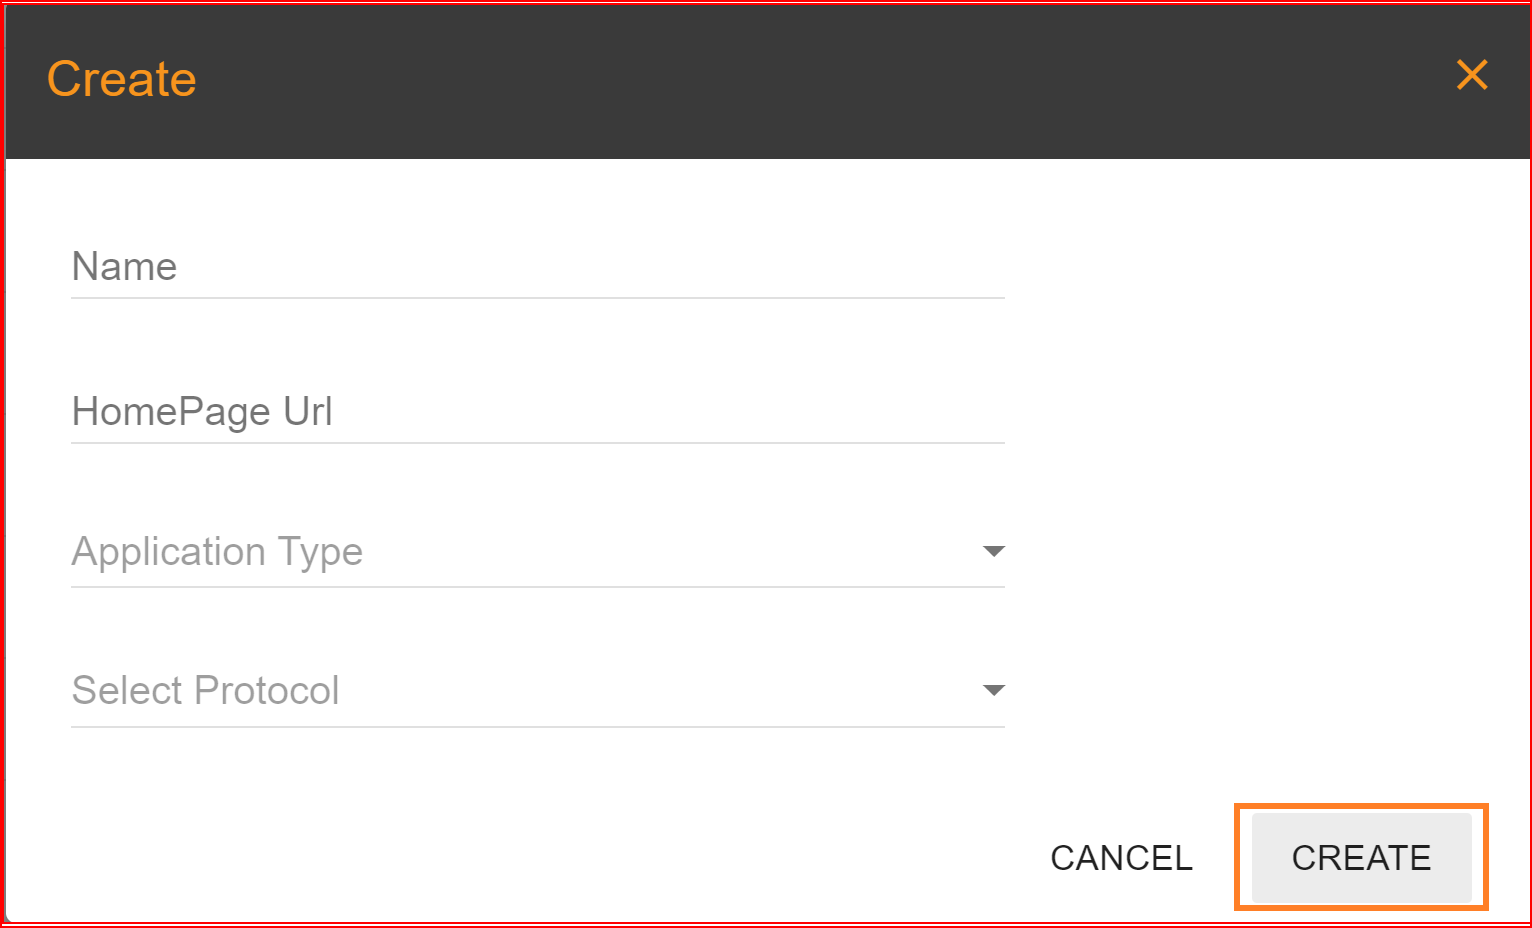Click the highlighted CREATE action button
The width and height of the screenshot is (1532, 928).
point(1361,857)
